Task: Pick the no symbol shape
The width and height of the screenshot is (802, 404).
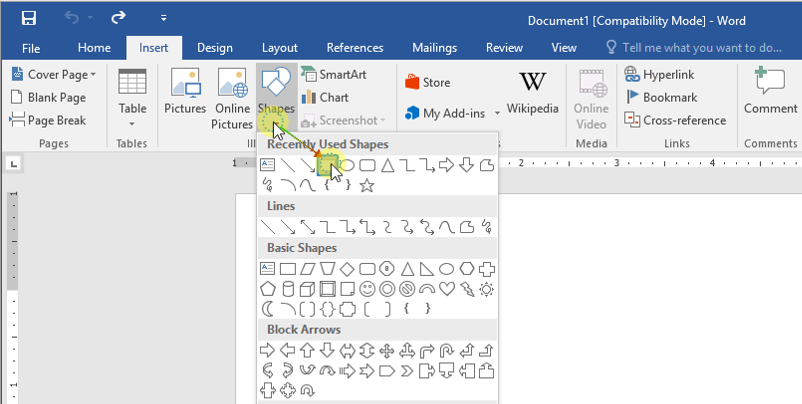Action: pos(407,289)
